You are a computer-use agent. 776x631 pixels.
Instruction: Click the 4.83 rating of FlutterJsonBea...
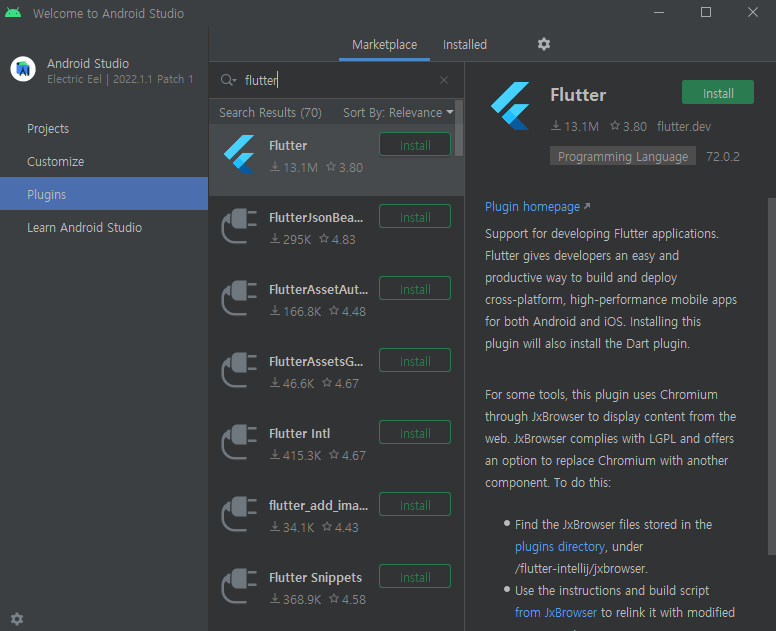[x=338, y=240]
